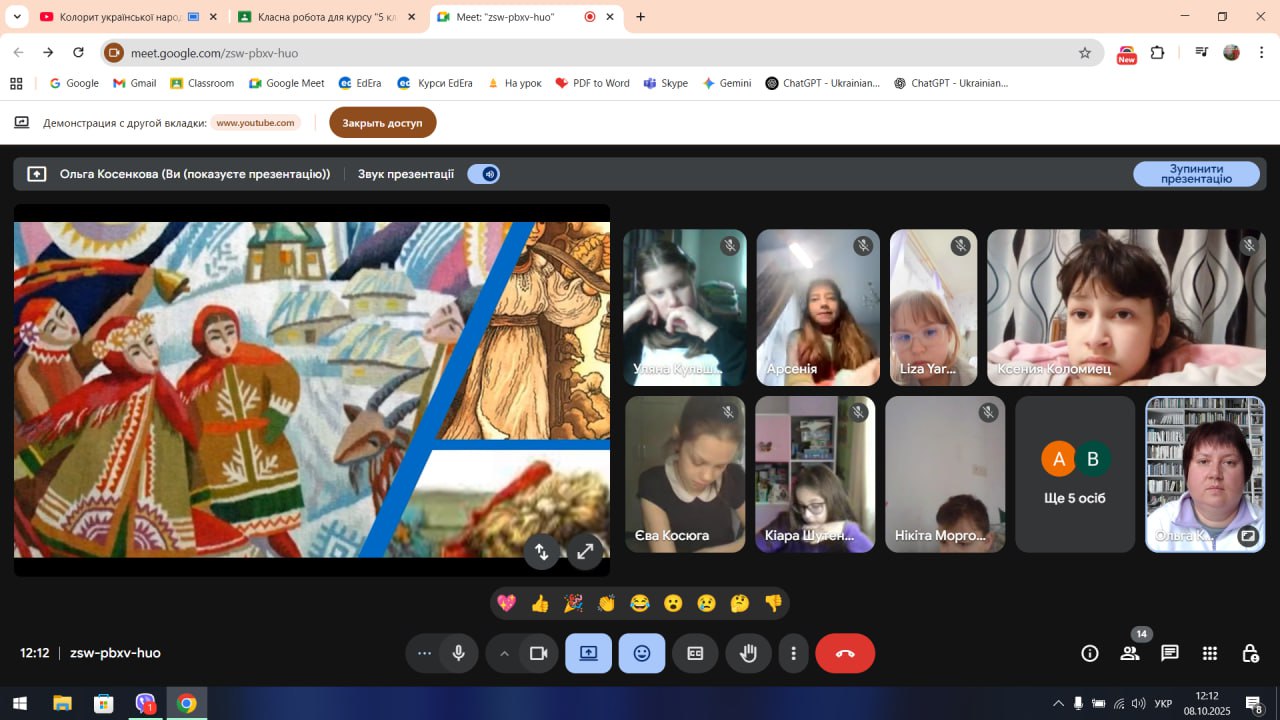The width and height of the screenshot is (1280, 720).
Task: Show the participants list
Action: [x=1130, y=653]
